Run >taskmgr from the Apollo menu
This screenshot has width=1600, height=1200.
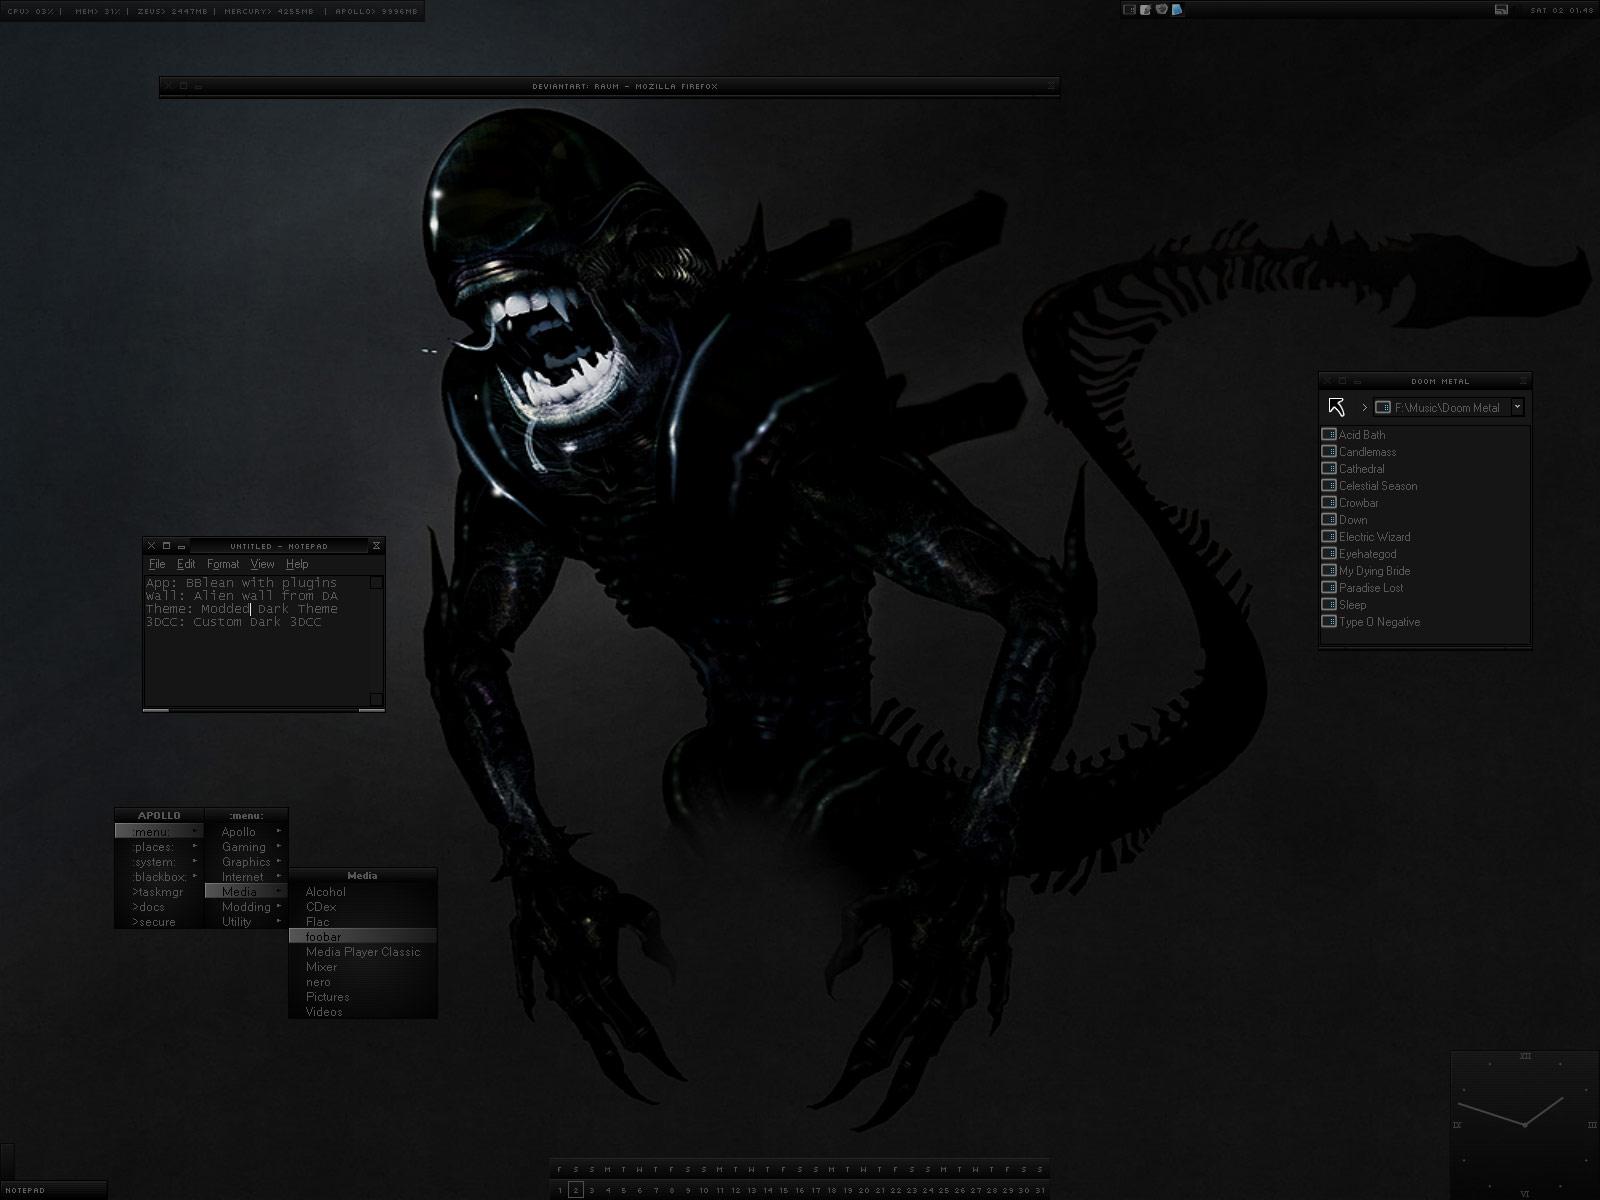tap(159, 891)
